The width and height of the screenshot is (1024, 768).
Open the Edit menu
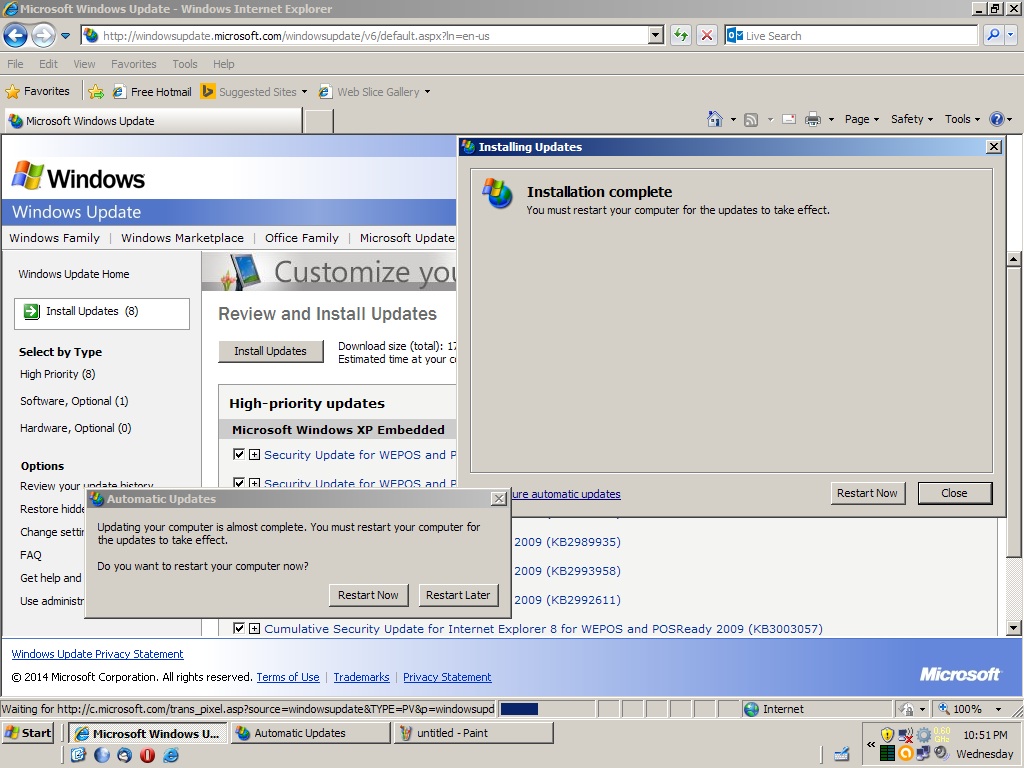point(48,64)
